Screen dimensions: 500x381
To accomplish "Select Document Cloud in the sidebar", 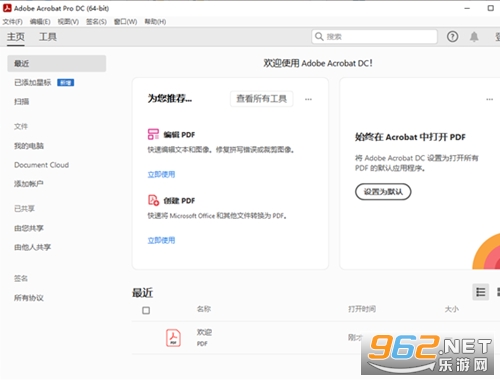I will [42, 165].
